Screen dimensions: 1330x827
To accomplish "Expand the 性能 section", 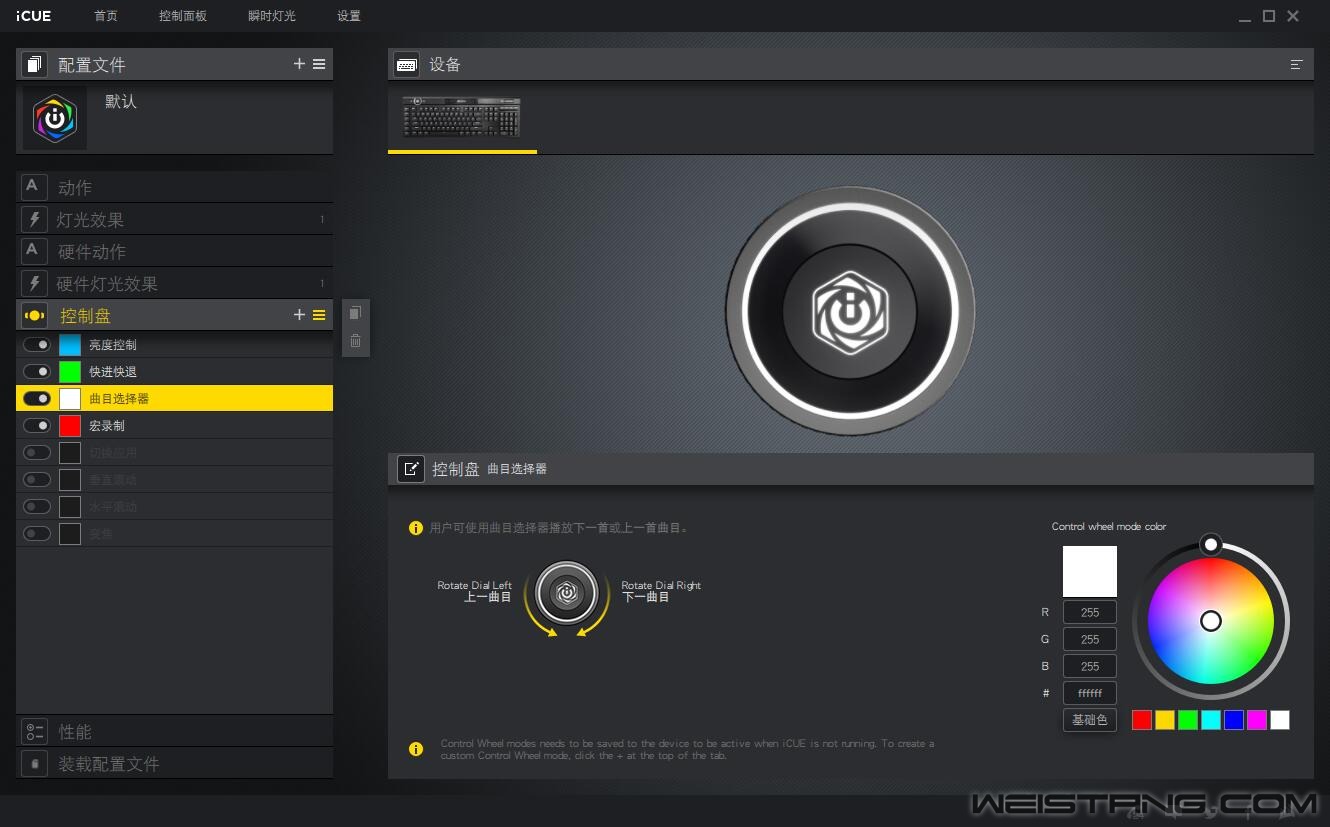I will (174, 731).
